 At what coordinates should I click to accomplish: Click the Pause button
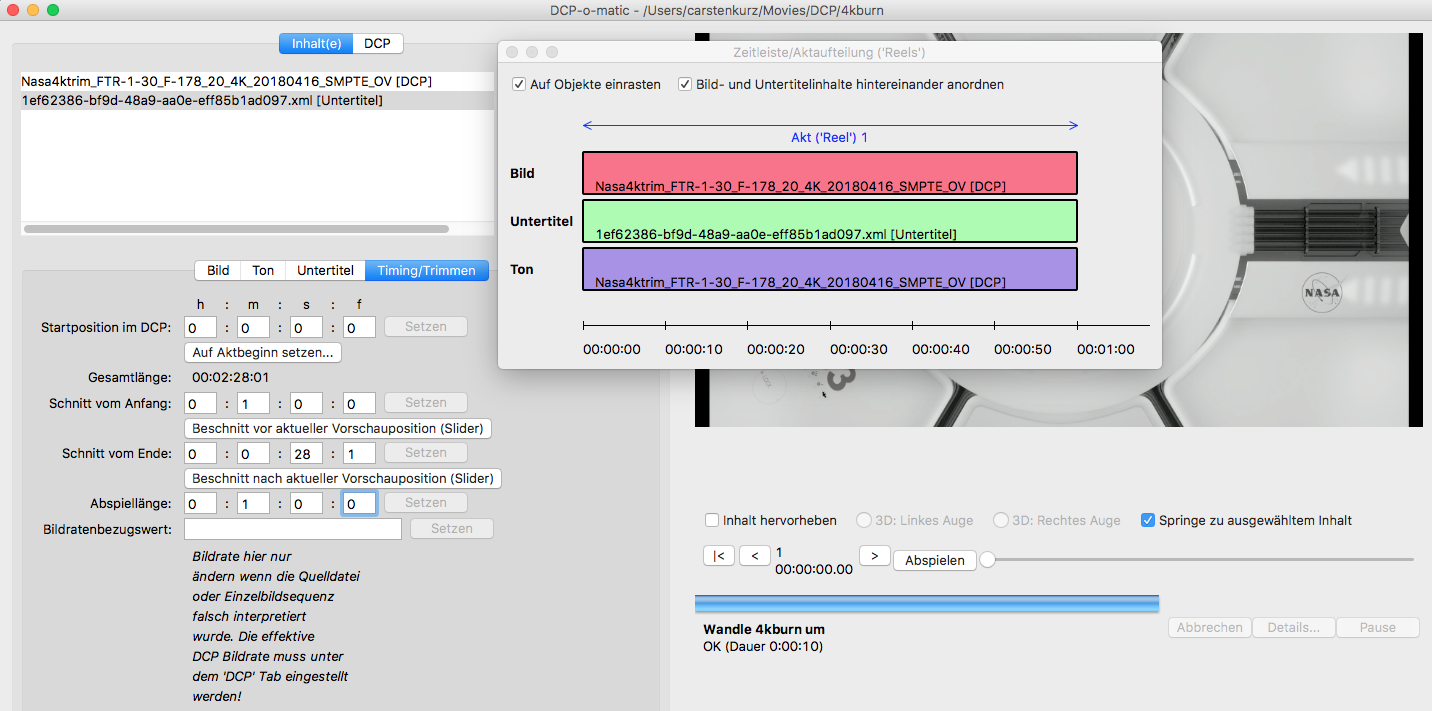pos(1378,627)
